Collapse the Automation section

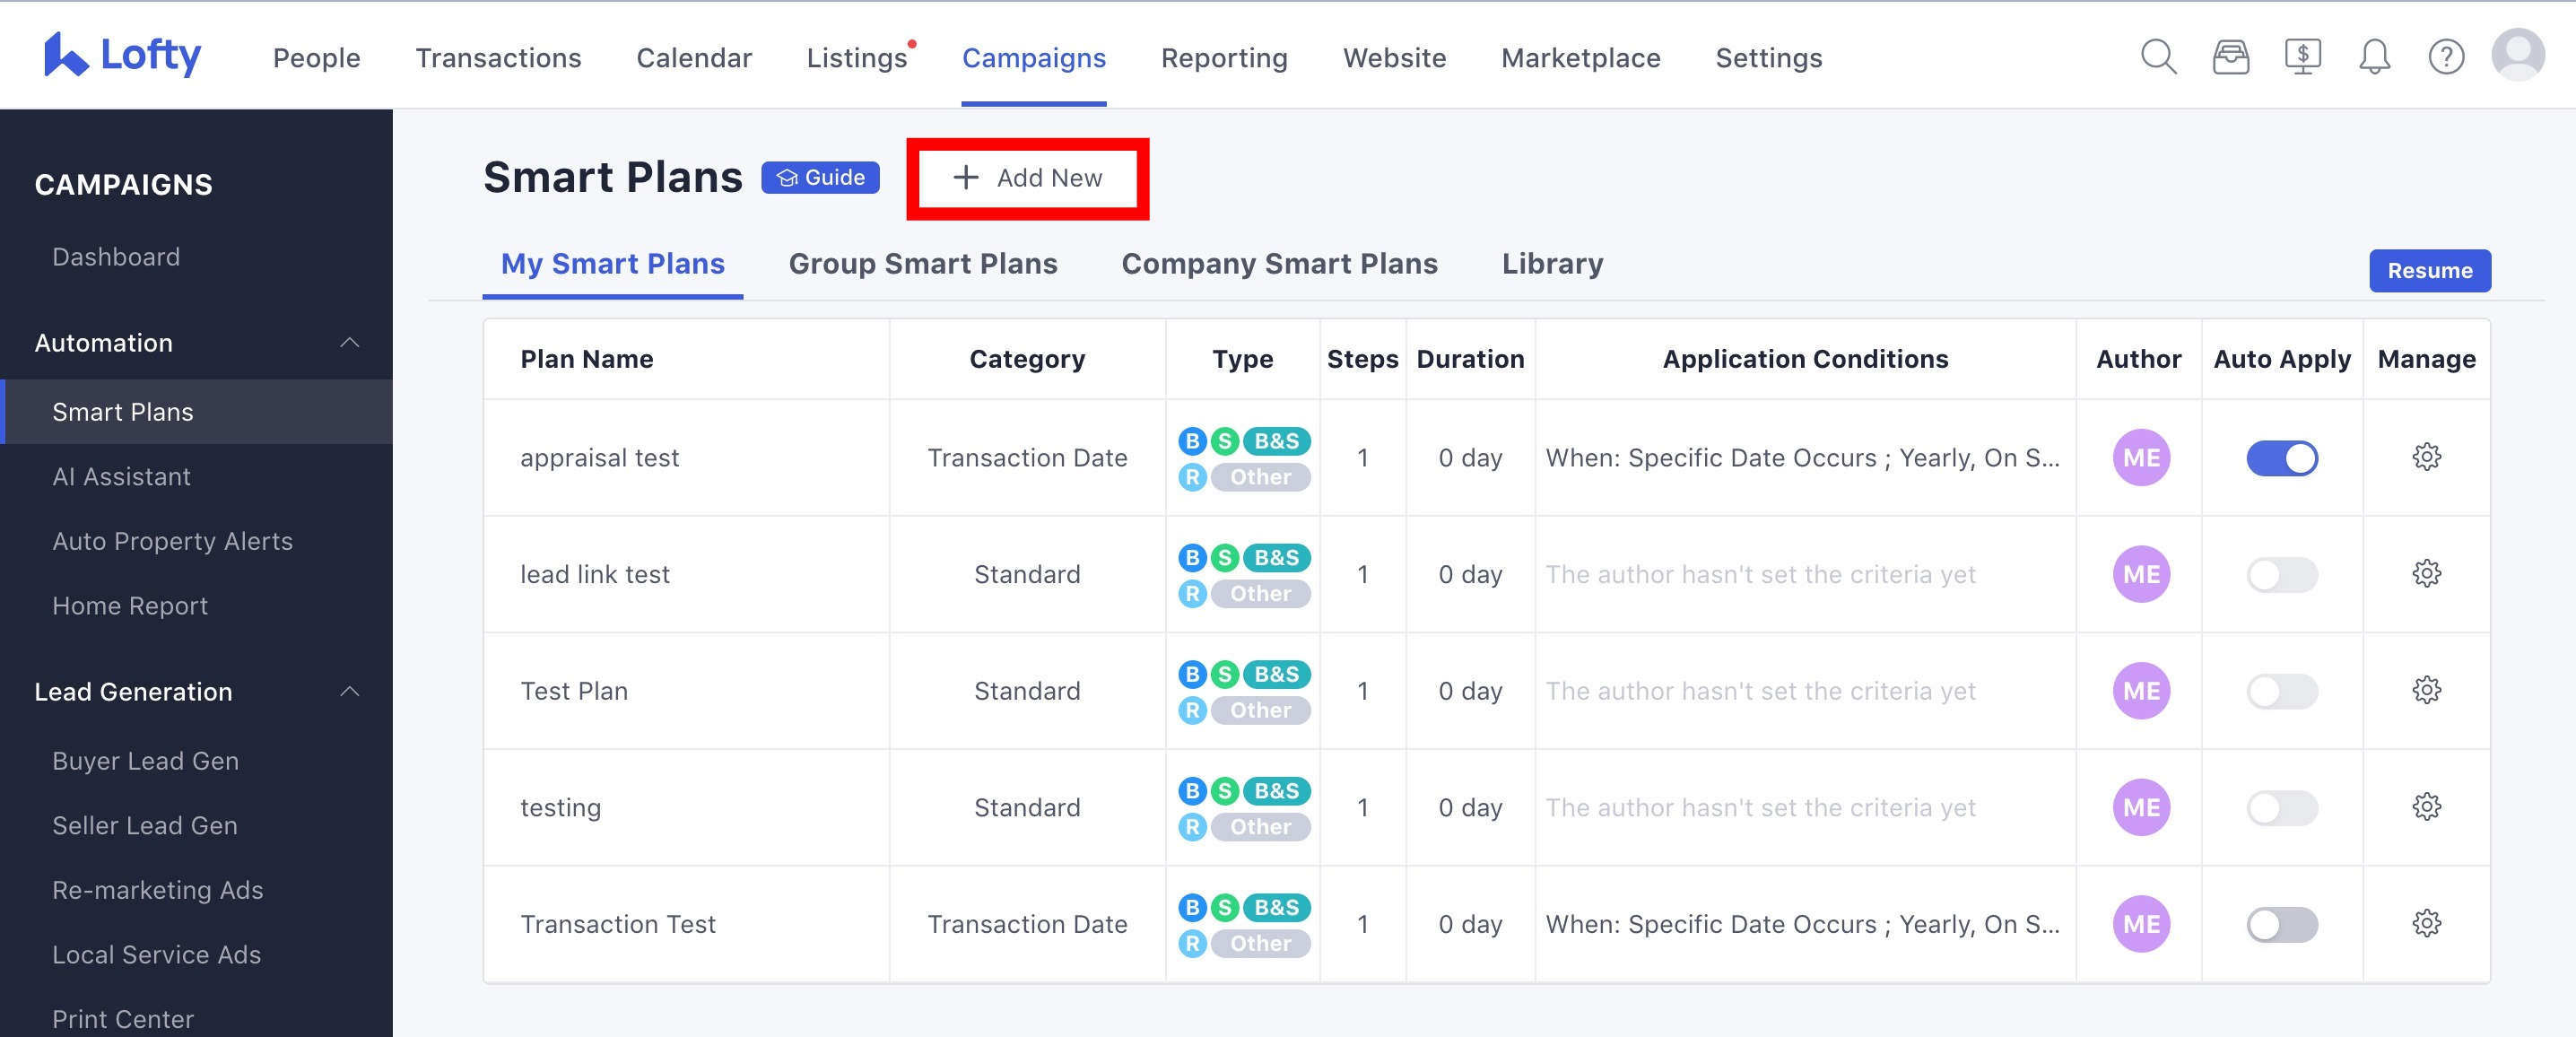pos(351,342)
